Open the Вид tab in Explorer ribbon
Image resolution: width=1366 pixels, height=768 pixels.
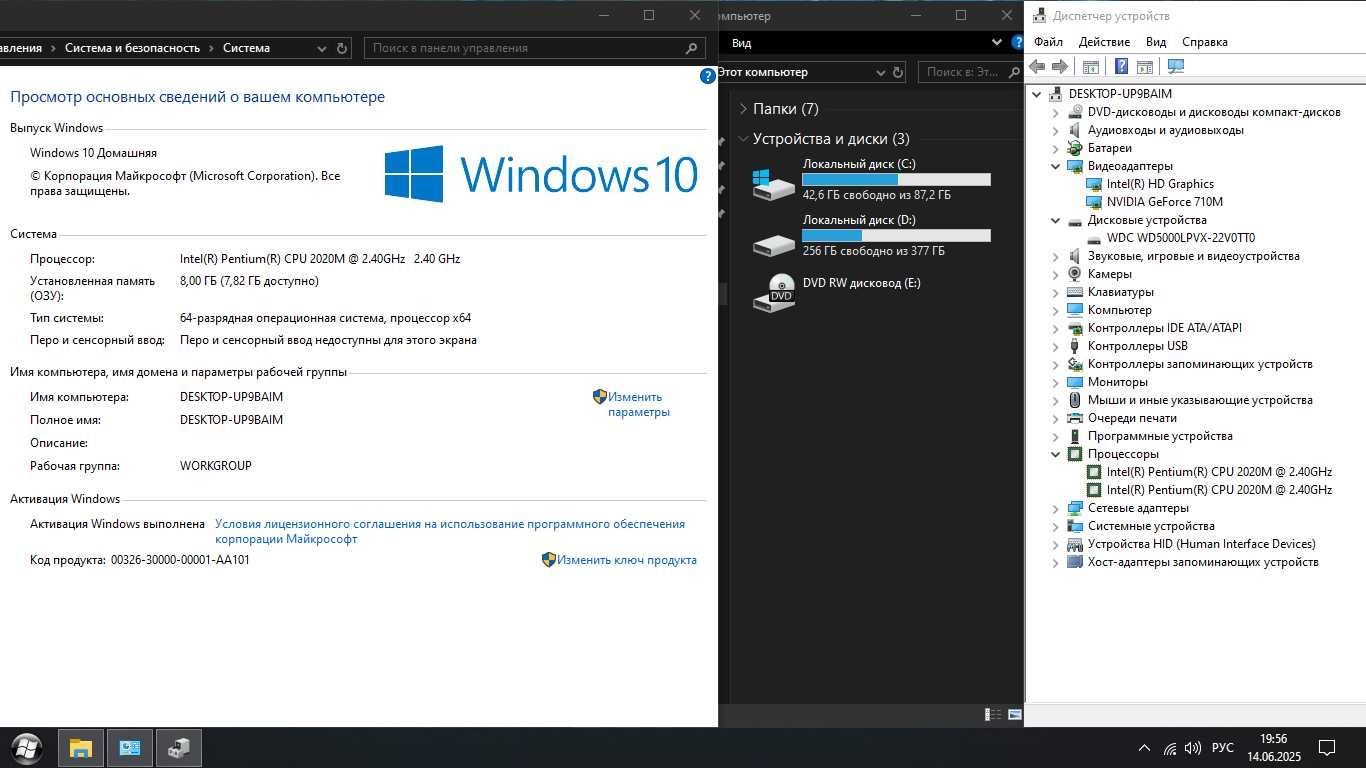click(741, 43)
